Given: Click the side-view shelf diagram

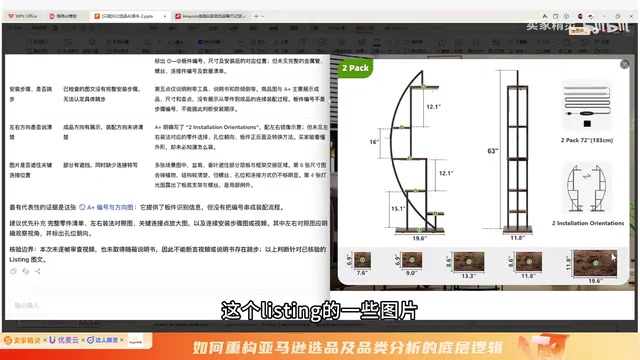Looking at the screenshot, I should point(517,151).
